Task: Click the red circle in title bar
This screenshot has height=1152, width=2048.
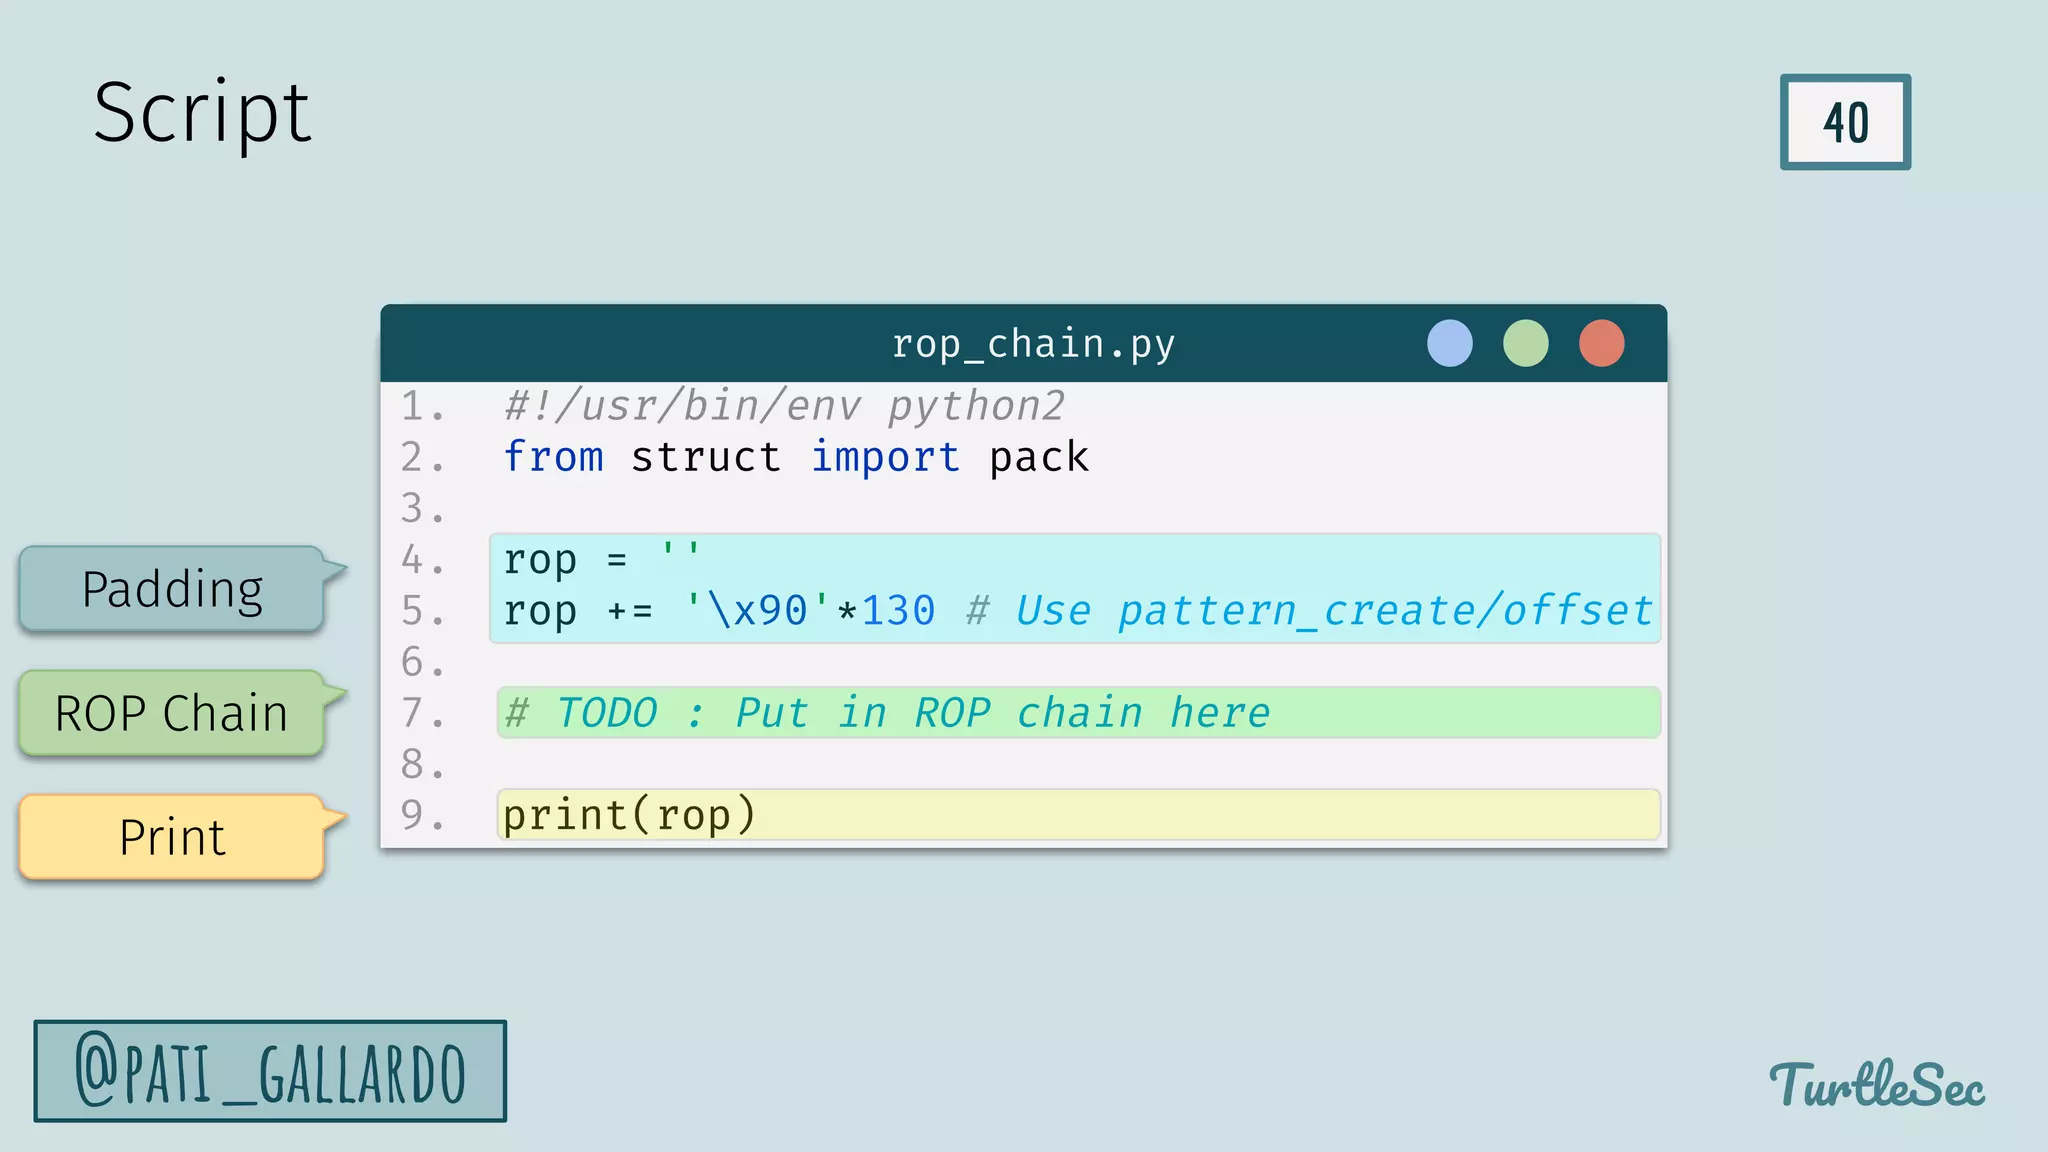Action: [1601, 343]
